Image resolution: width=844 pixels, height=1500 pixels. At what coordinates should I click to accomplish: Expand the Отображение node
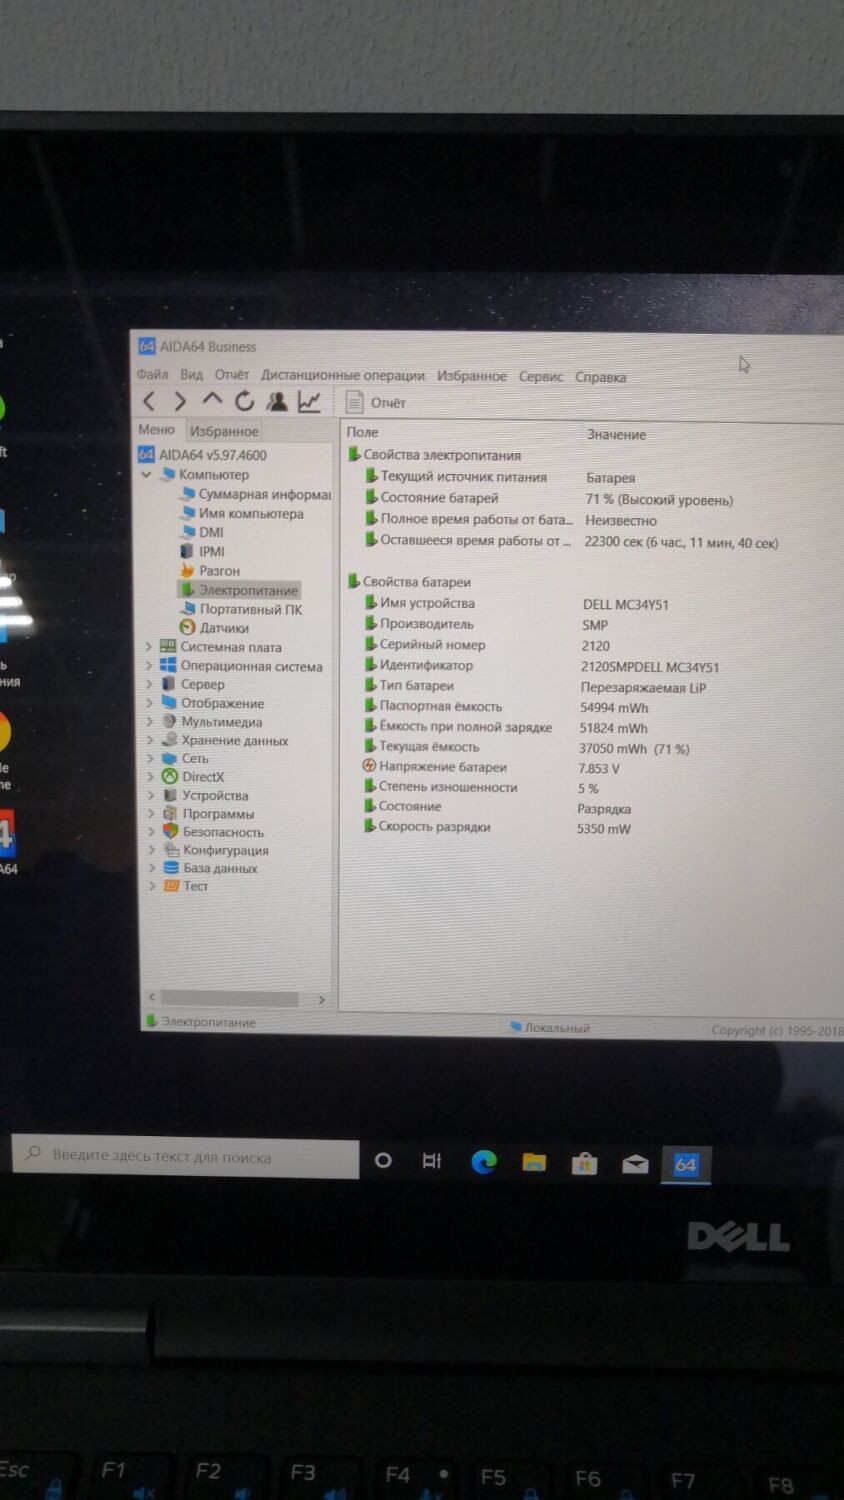click(150, 703)
